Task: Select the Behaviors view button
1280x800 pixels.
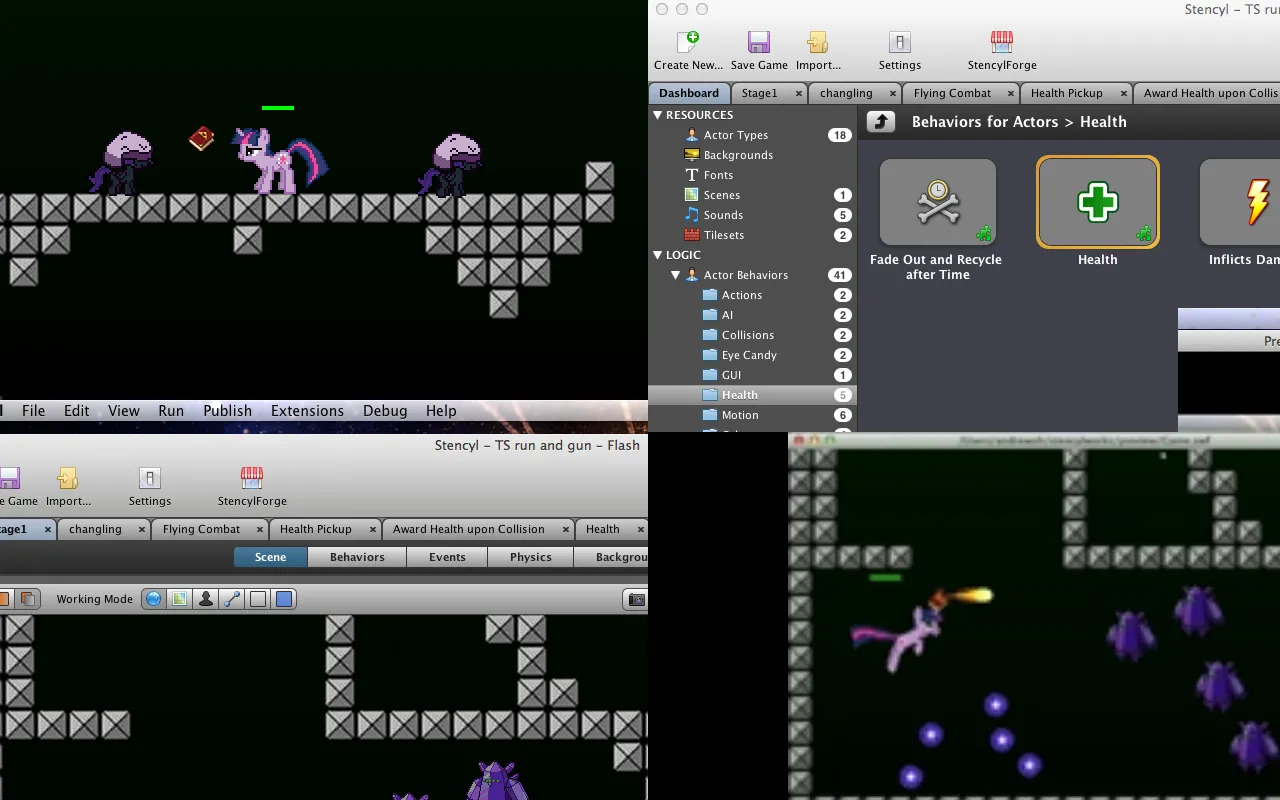Action: tap(357, 557)
